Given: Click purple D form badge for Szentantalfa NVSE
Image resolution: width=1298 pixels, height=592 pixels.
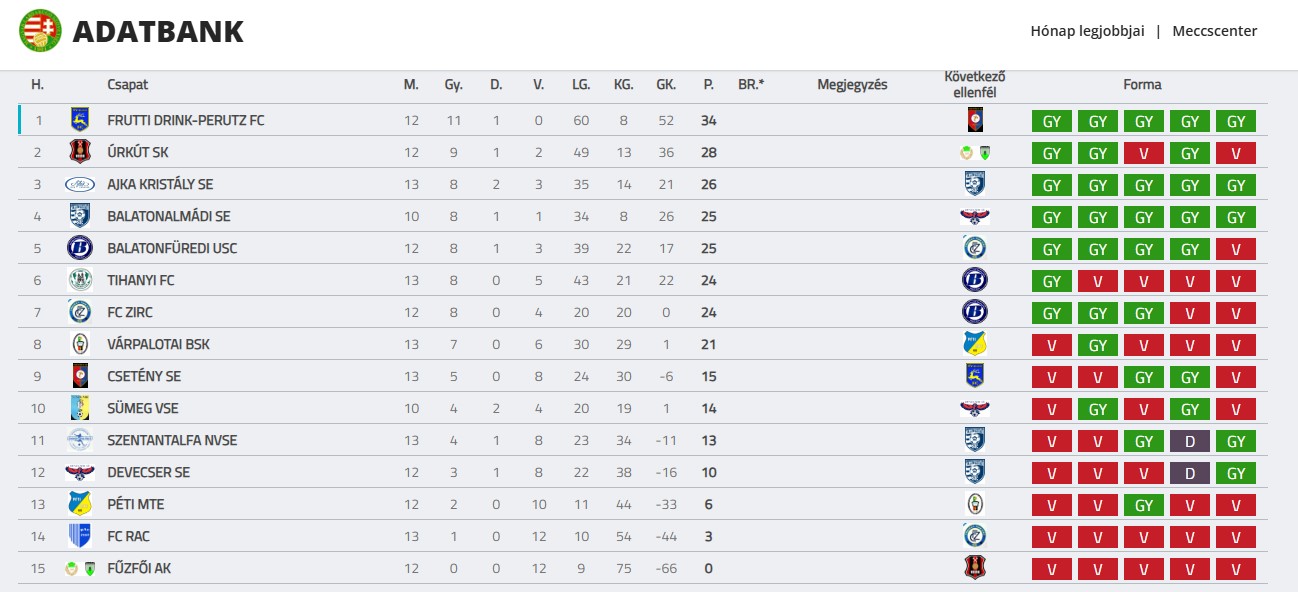Looking at the screenshot, I should (x=1190, y=441).
